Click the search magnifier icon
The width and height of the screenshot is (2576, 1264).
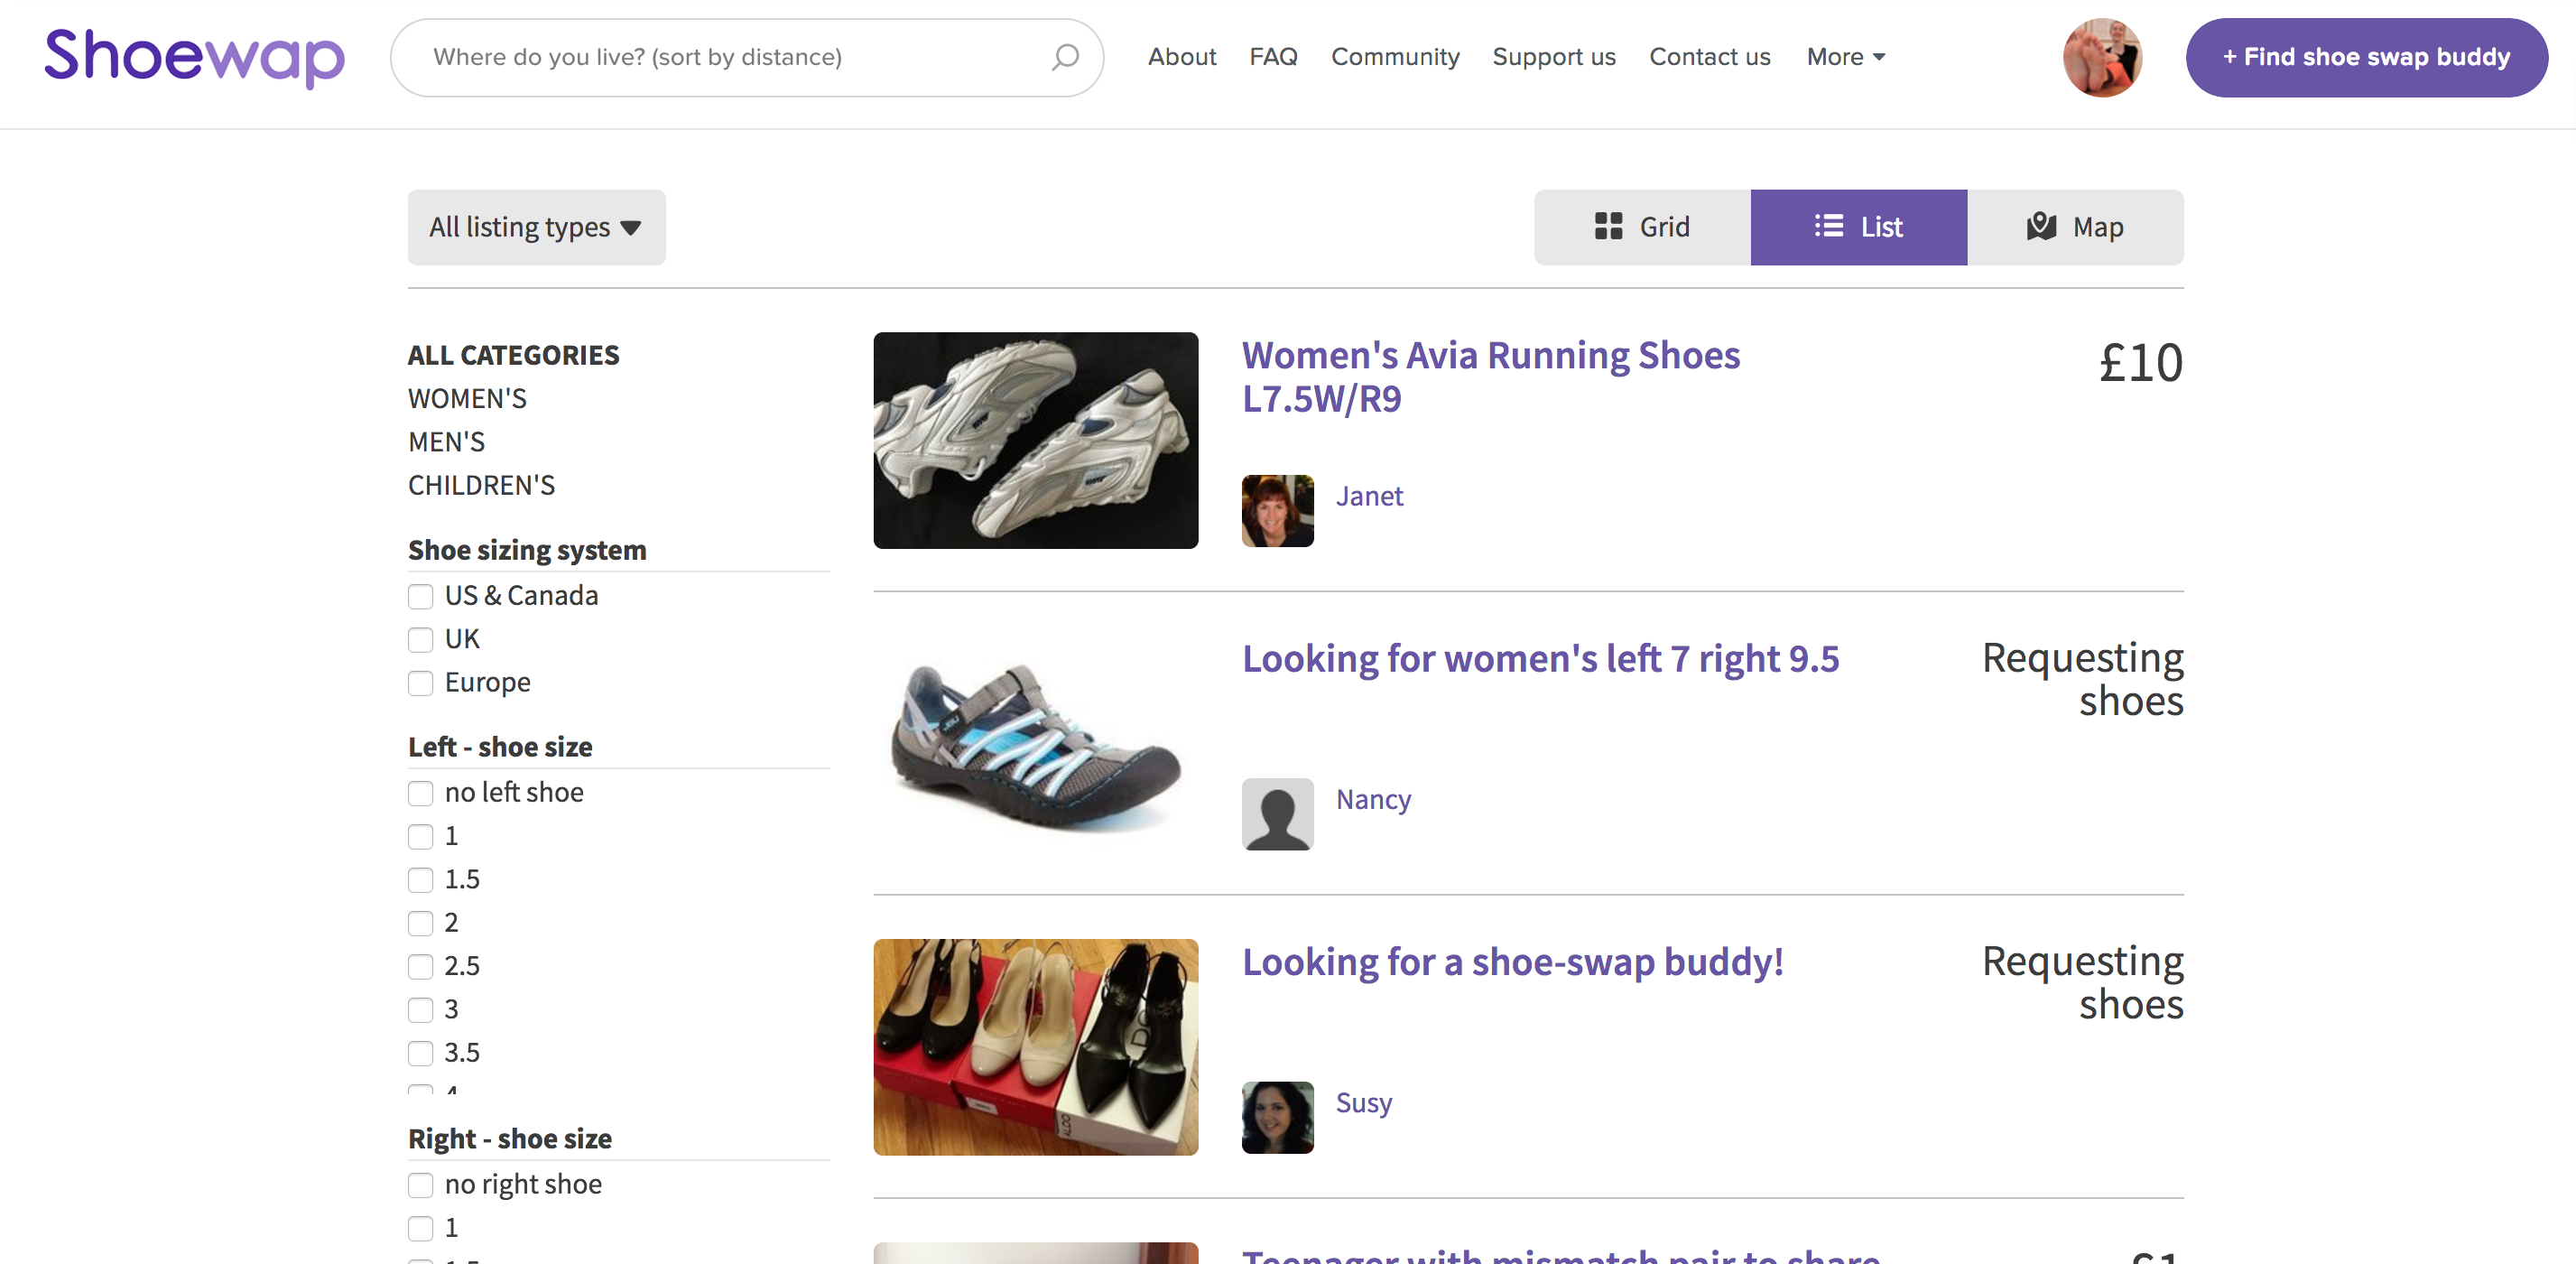(1066, 57)
